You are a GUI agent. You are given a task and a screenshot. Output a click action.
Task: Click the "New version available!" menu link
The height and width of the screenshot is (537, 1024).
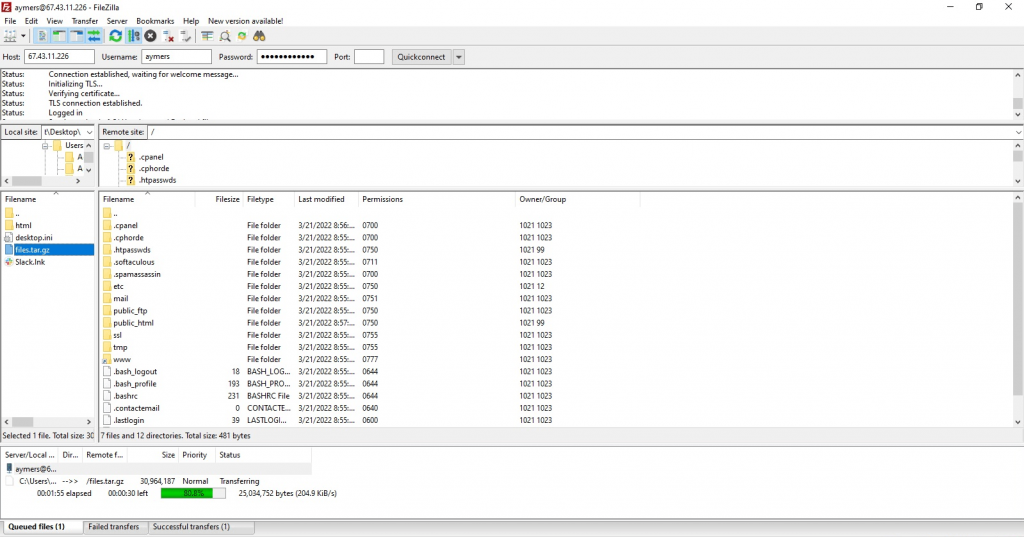245,21
